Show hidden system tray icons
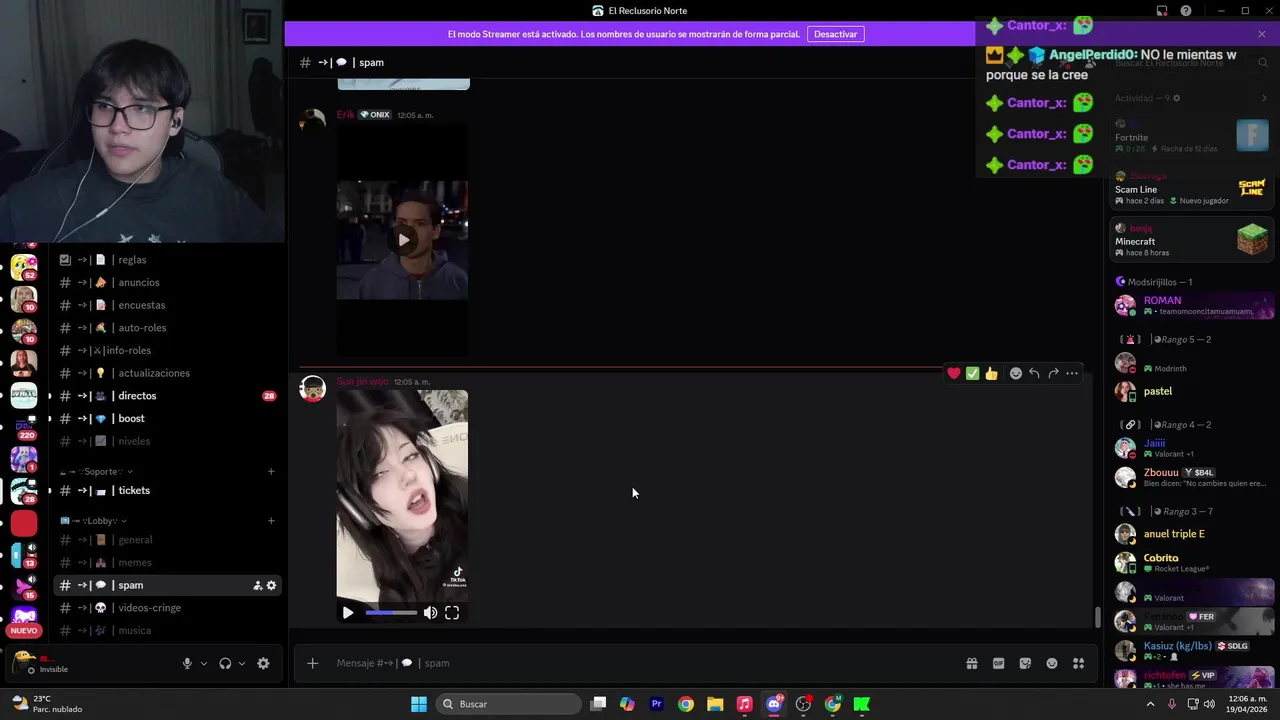Image resolution: width=1280 pixels, height=720 pixels. 1150,704
